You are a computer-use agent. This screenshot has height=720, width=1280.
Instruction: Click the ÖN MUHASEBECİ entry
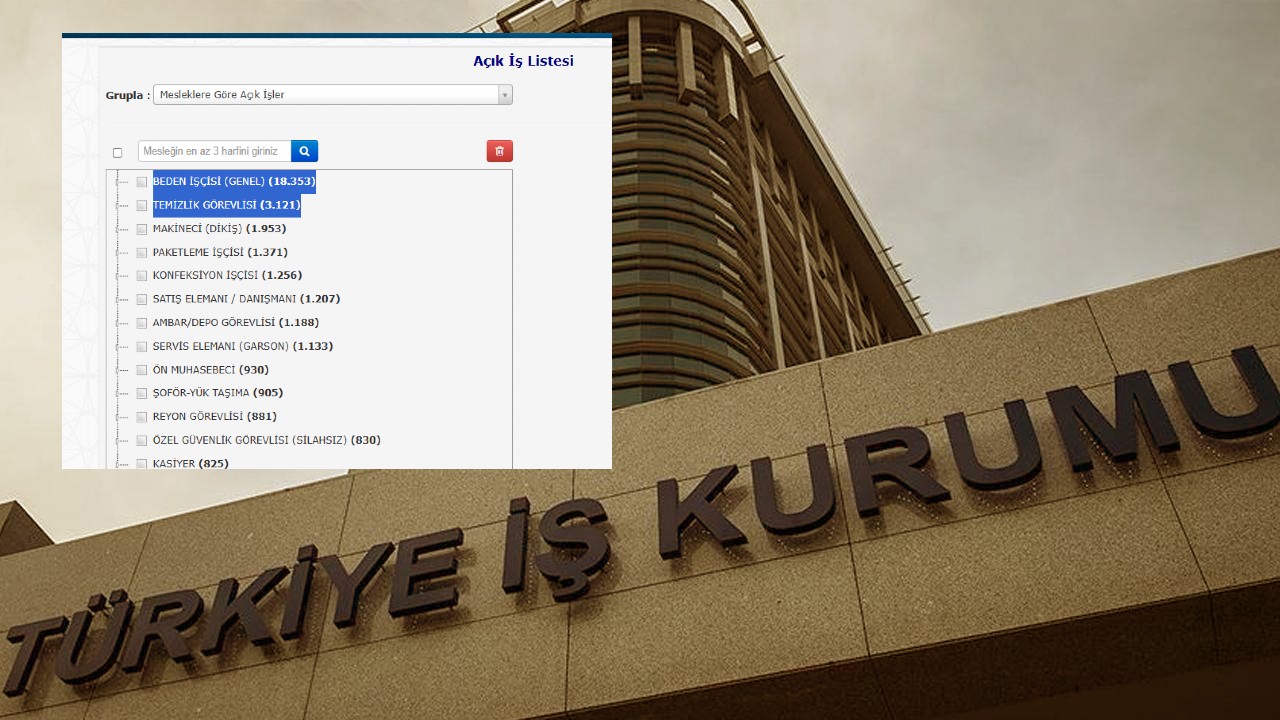210,370
